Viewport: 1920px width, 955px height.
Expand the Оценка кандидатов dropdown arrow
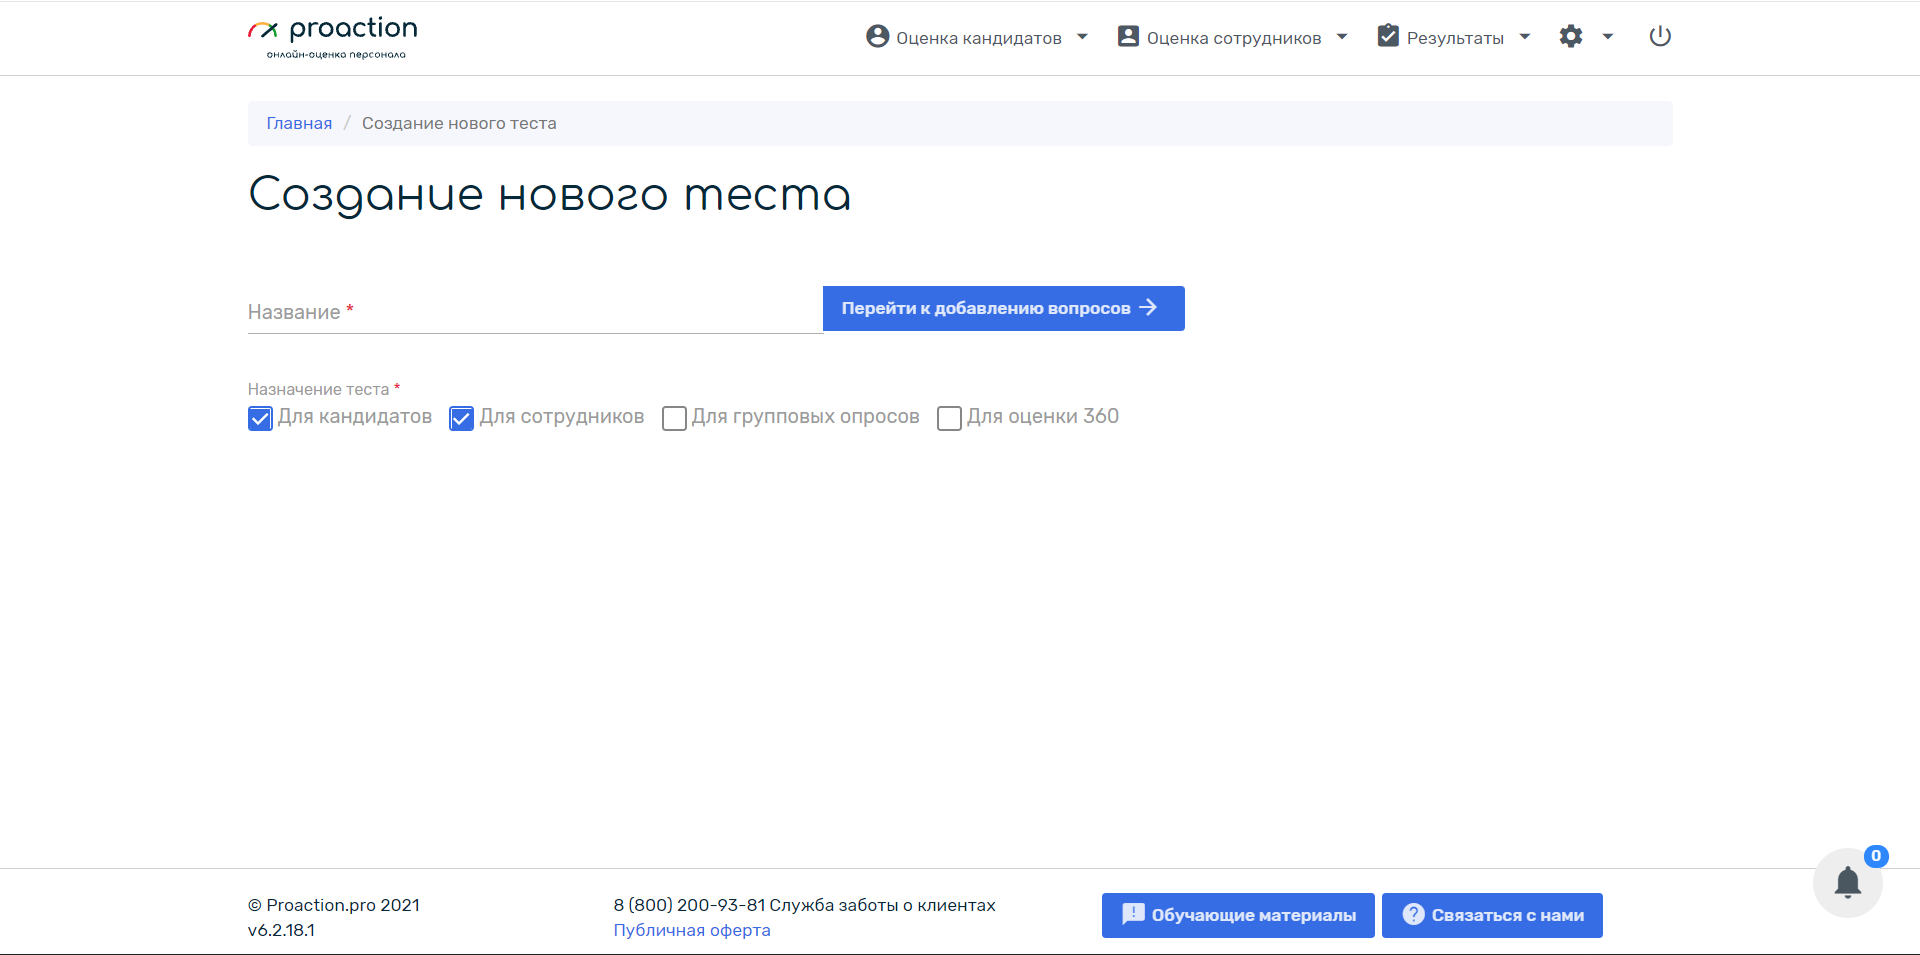1082,37
